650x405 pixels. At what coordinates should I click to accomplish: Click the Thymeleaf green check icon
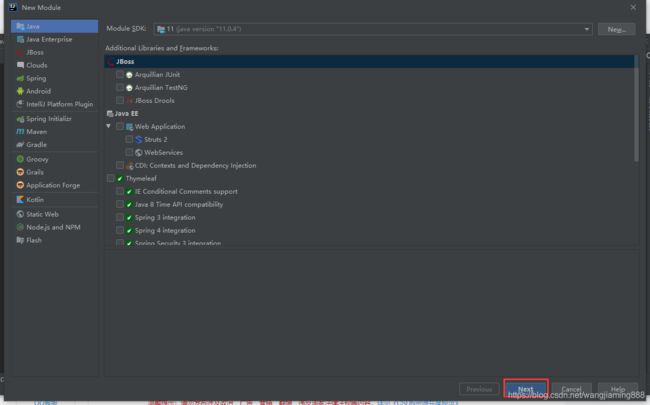pos(120,179)
